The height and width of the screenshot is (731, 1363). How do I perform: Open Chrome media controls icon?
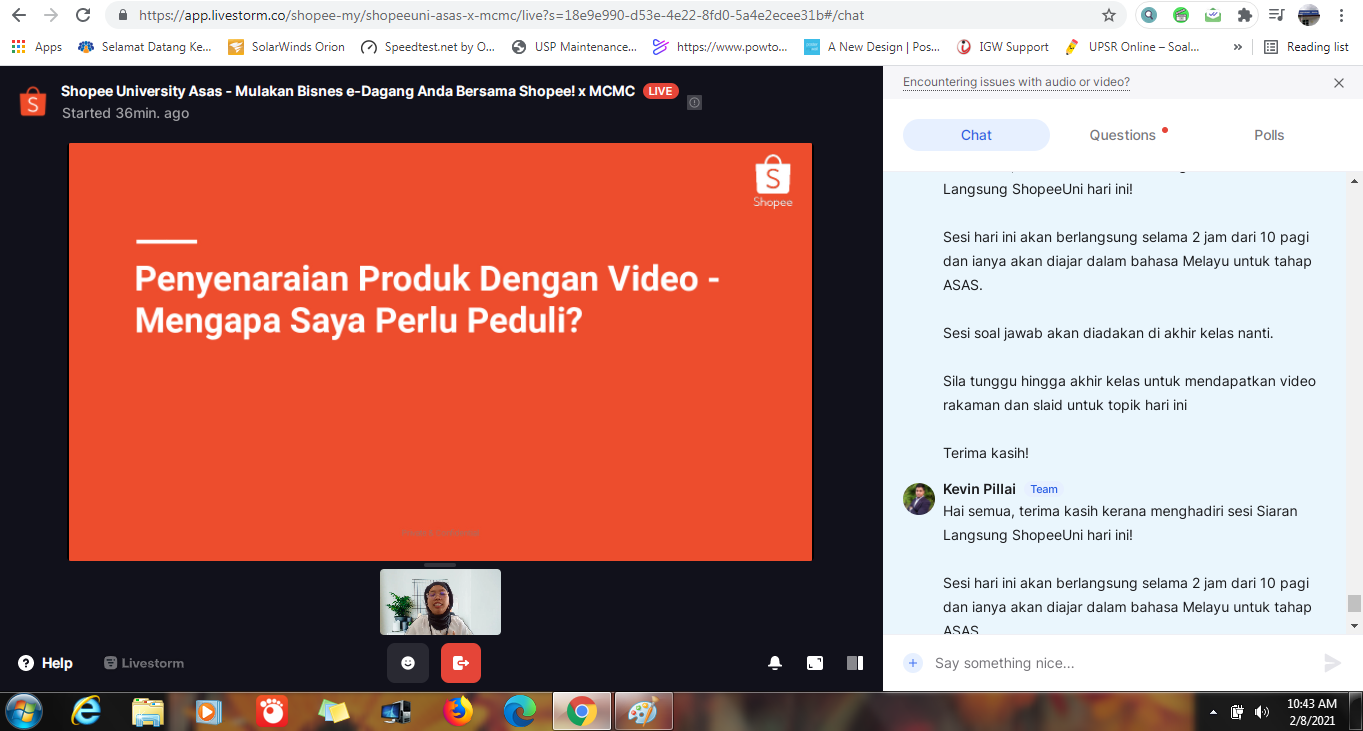(x=1277, y=15)
